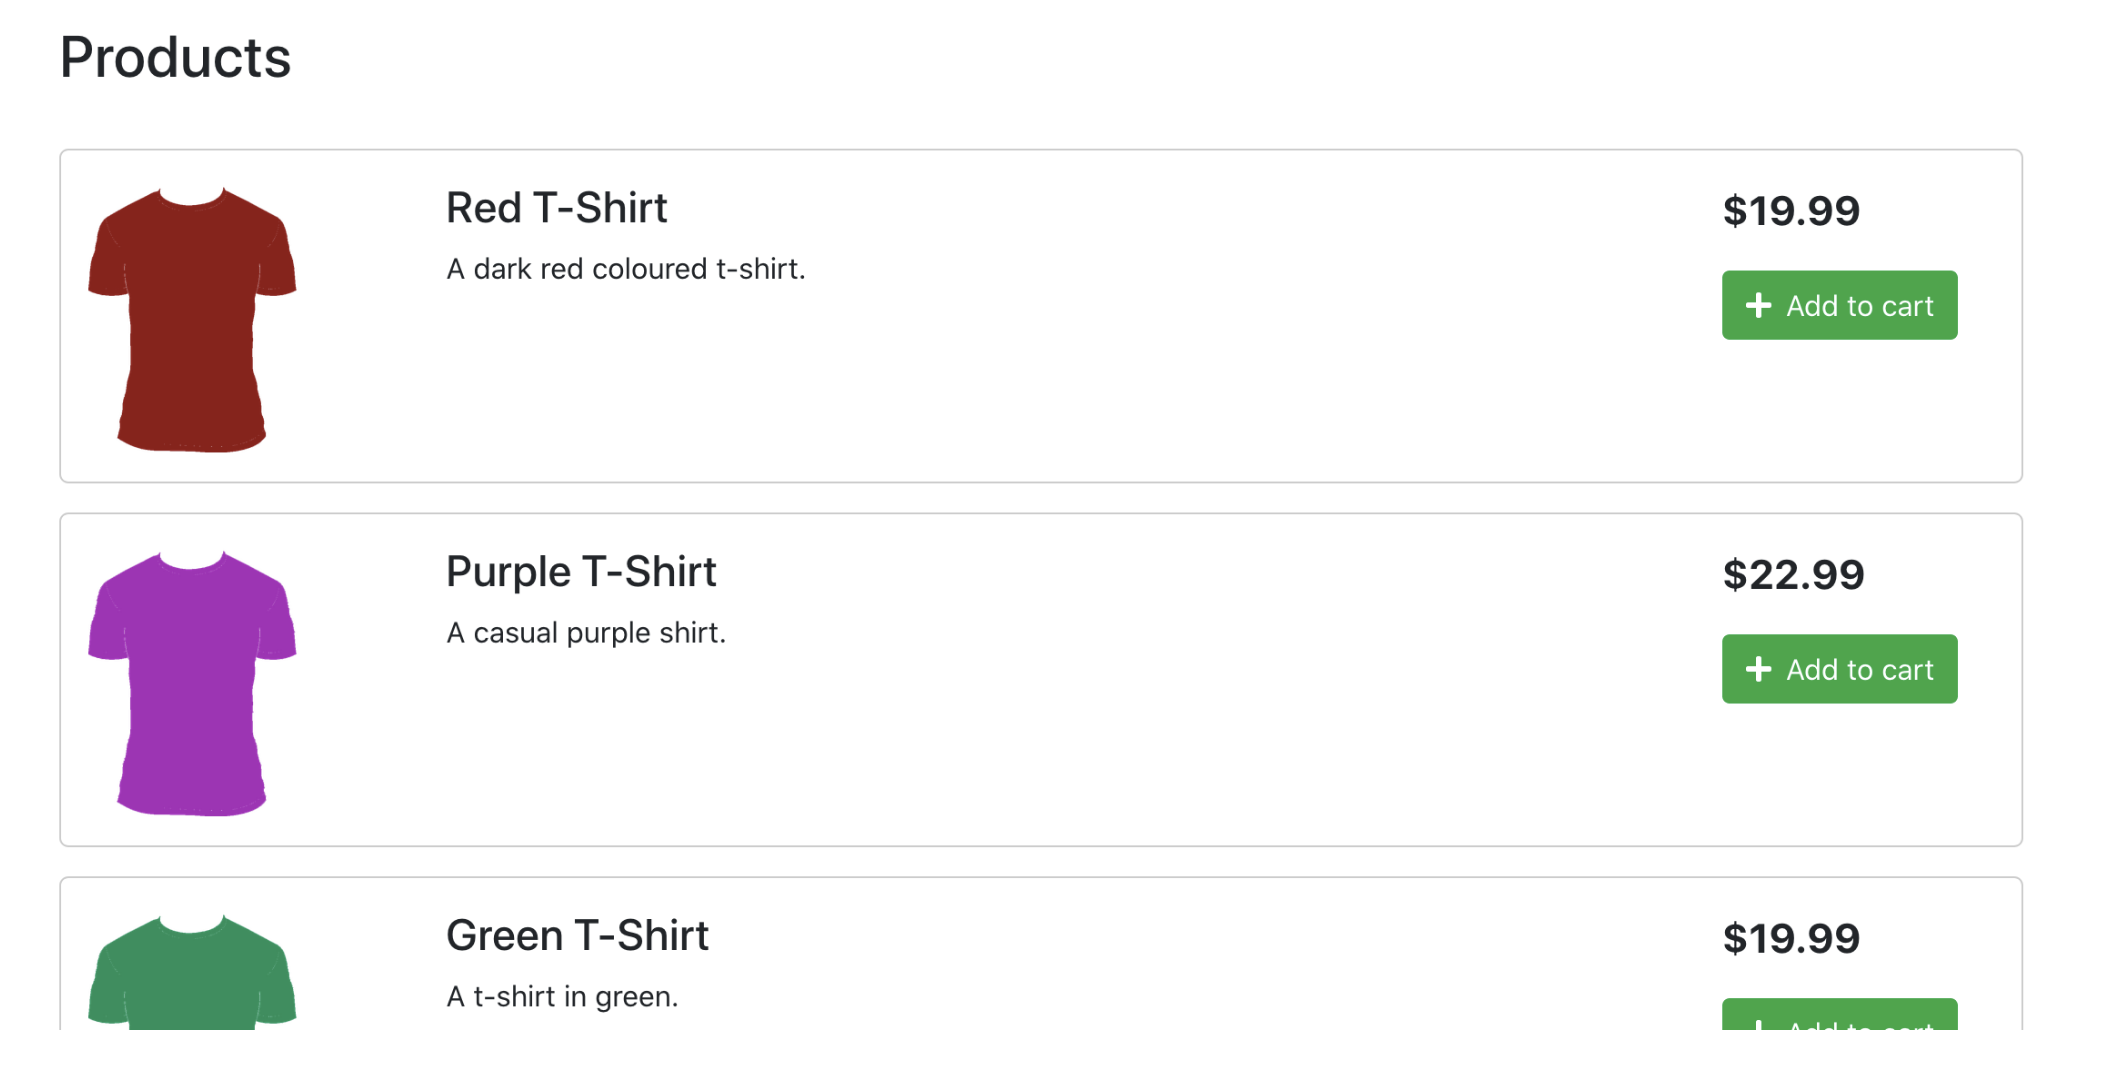Screen dimensions: 2102x1084
Task: Add the Red T-Shirt to the cart
Action: coord(1839,305)
